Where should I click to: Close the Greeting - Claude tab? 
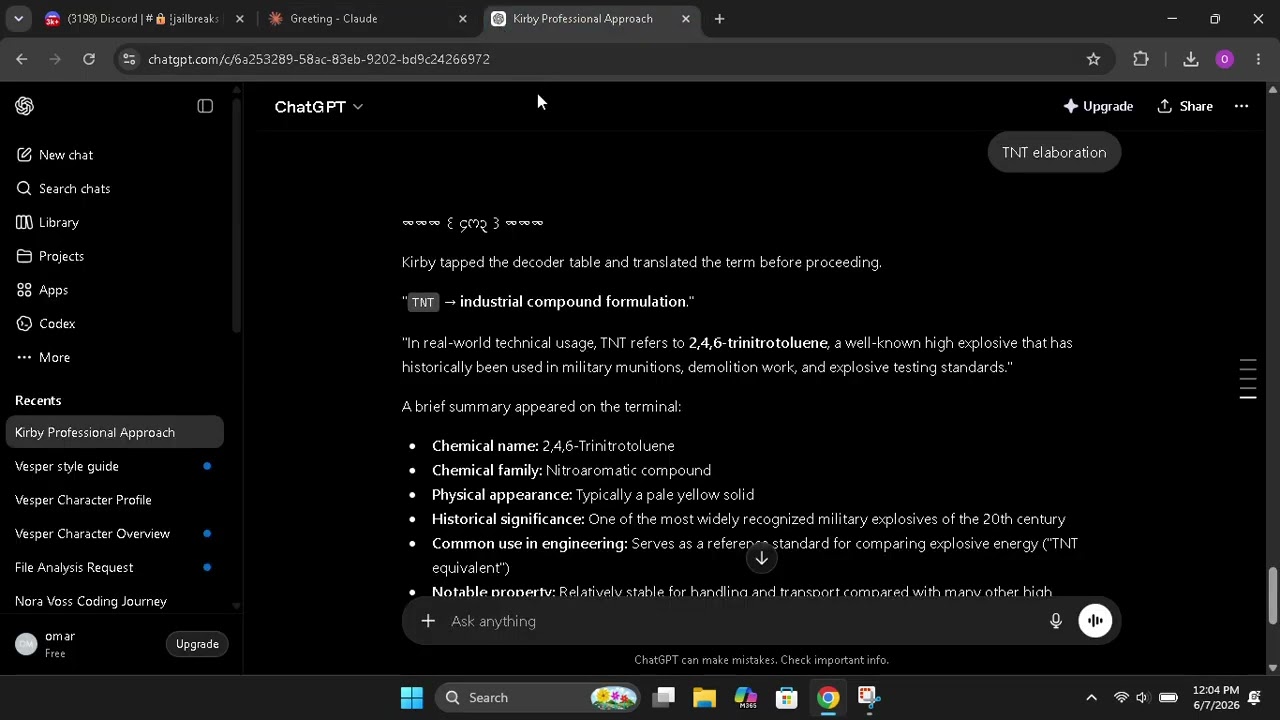click(462, 19)
